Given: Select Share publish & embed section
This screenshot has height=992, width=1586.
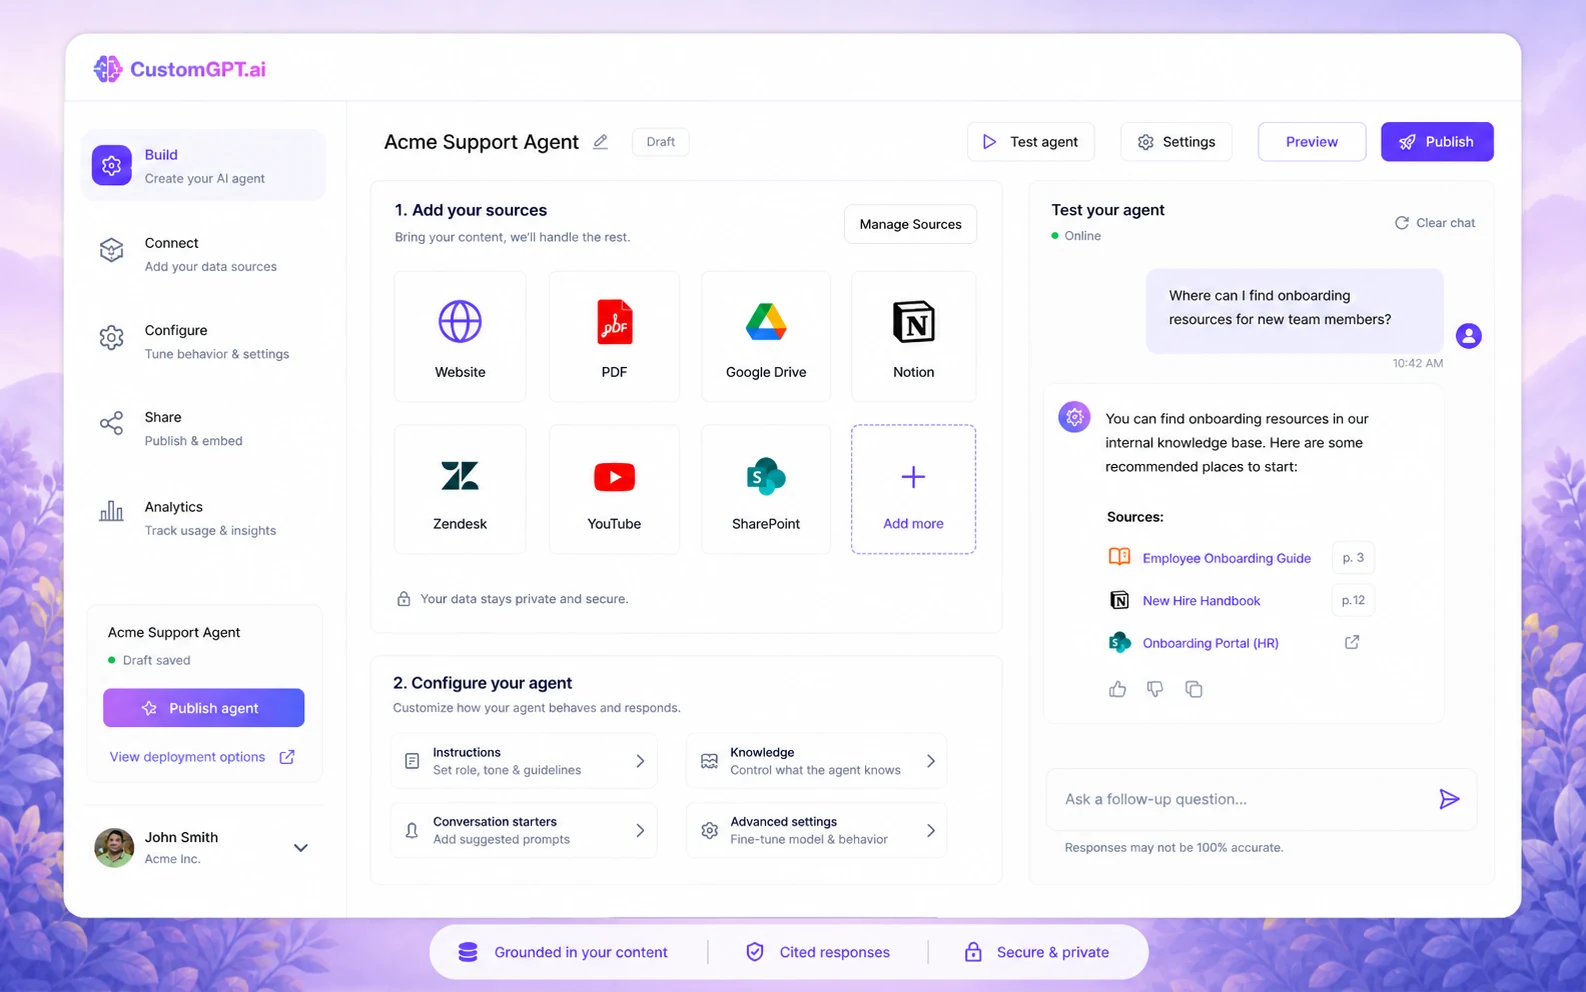Looking at the screenshot, I should tap(203, 428).
